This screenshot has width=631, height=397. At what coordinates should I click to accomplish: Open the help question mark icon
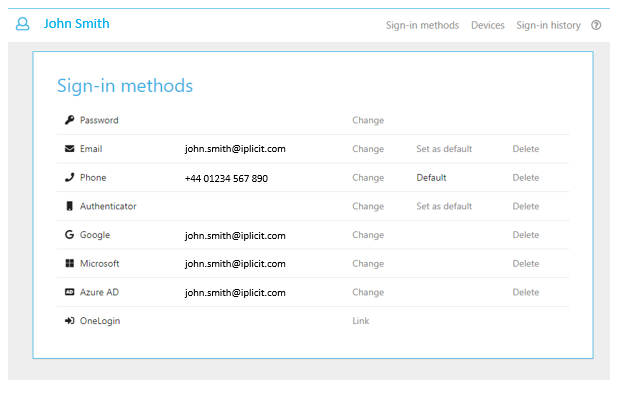click(596, 25)
